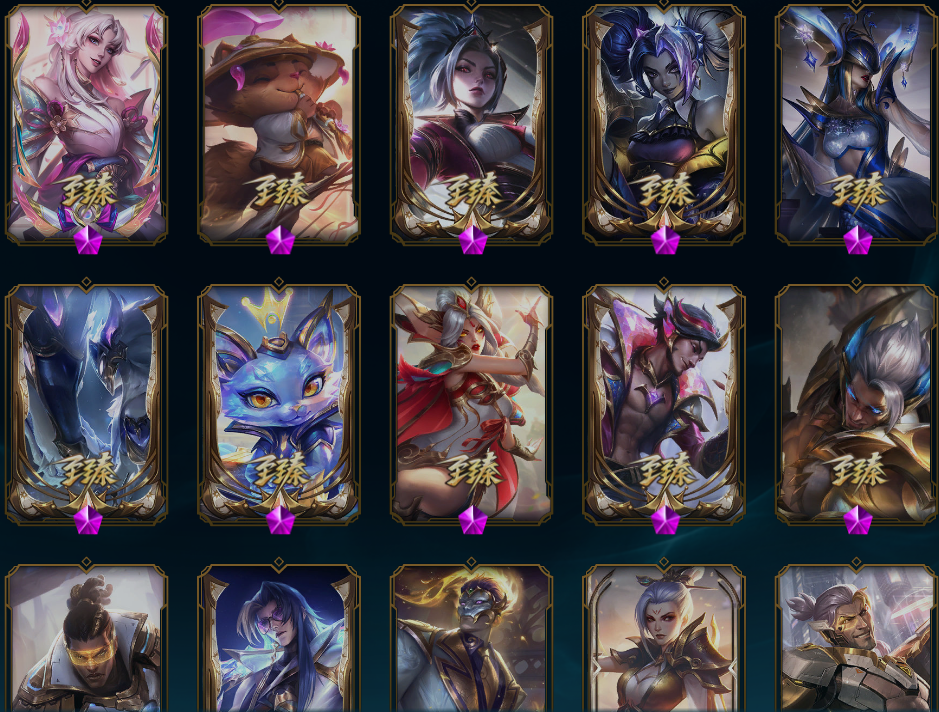Viewport: 939px width, 712px height.
Task: Click purple gem under icy dark beast card
Action: pyautogui.click(x=88, y=520)
